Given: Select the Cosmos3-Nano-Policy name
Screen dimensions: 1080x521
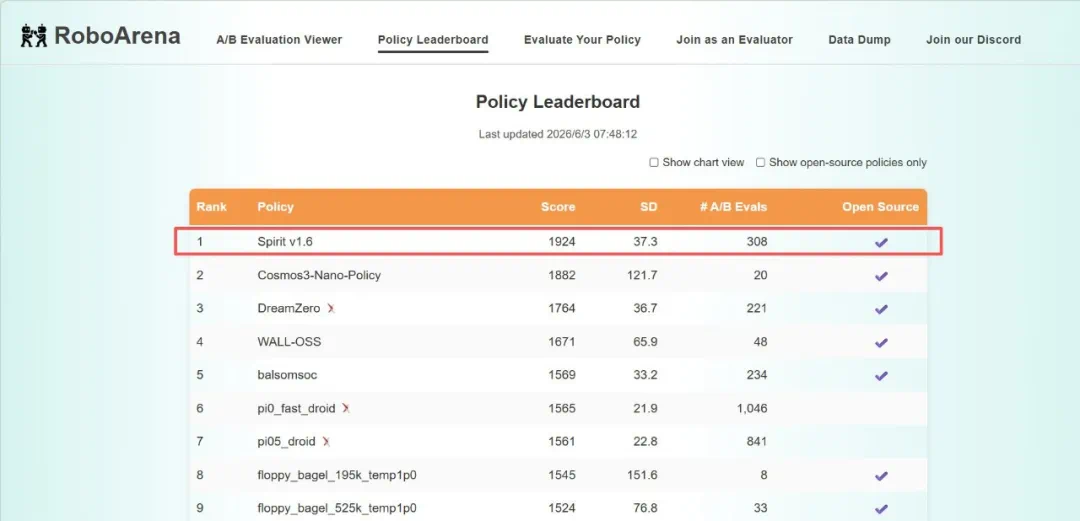Looking at the screenshot, I should coord(319,275).
